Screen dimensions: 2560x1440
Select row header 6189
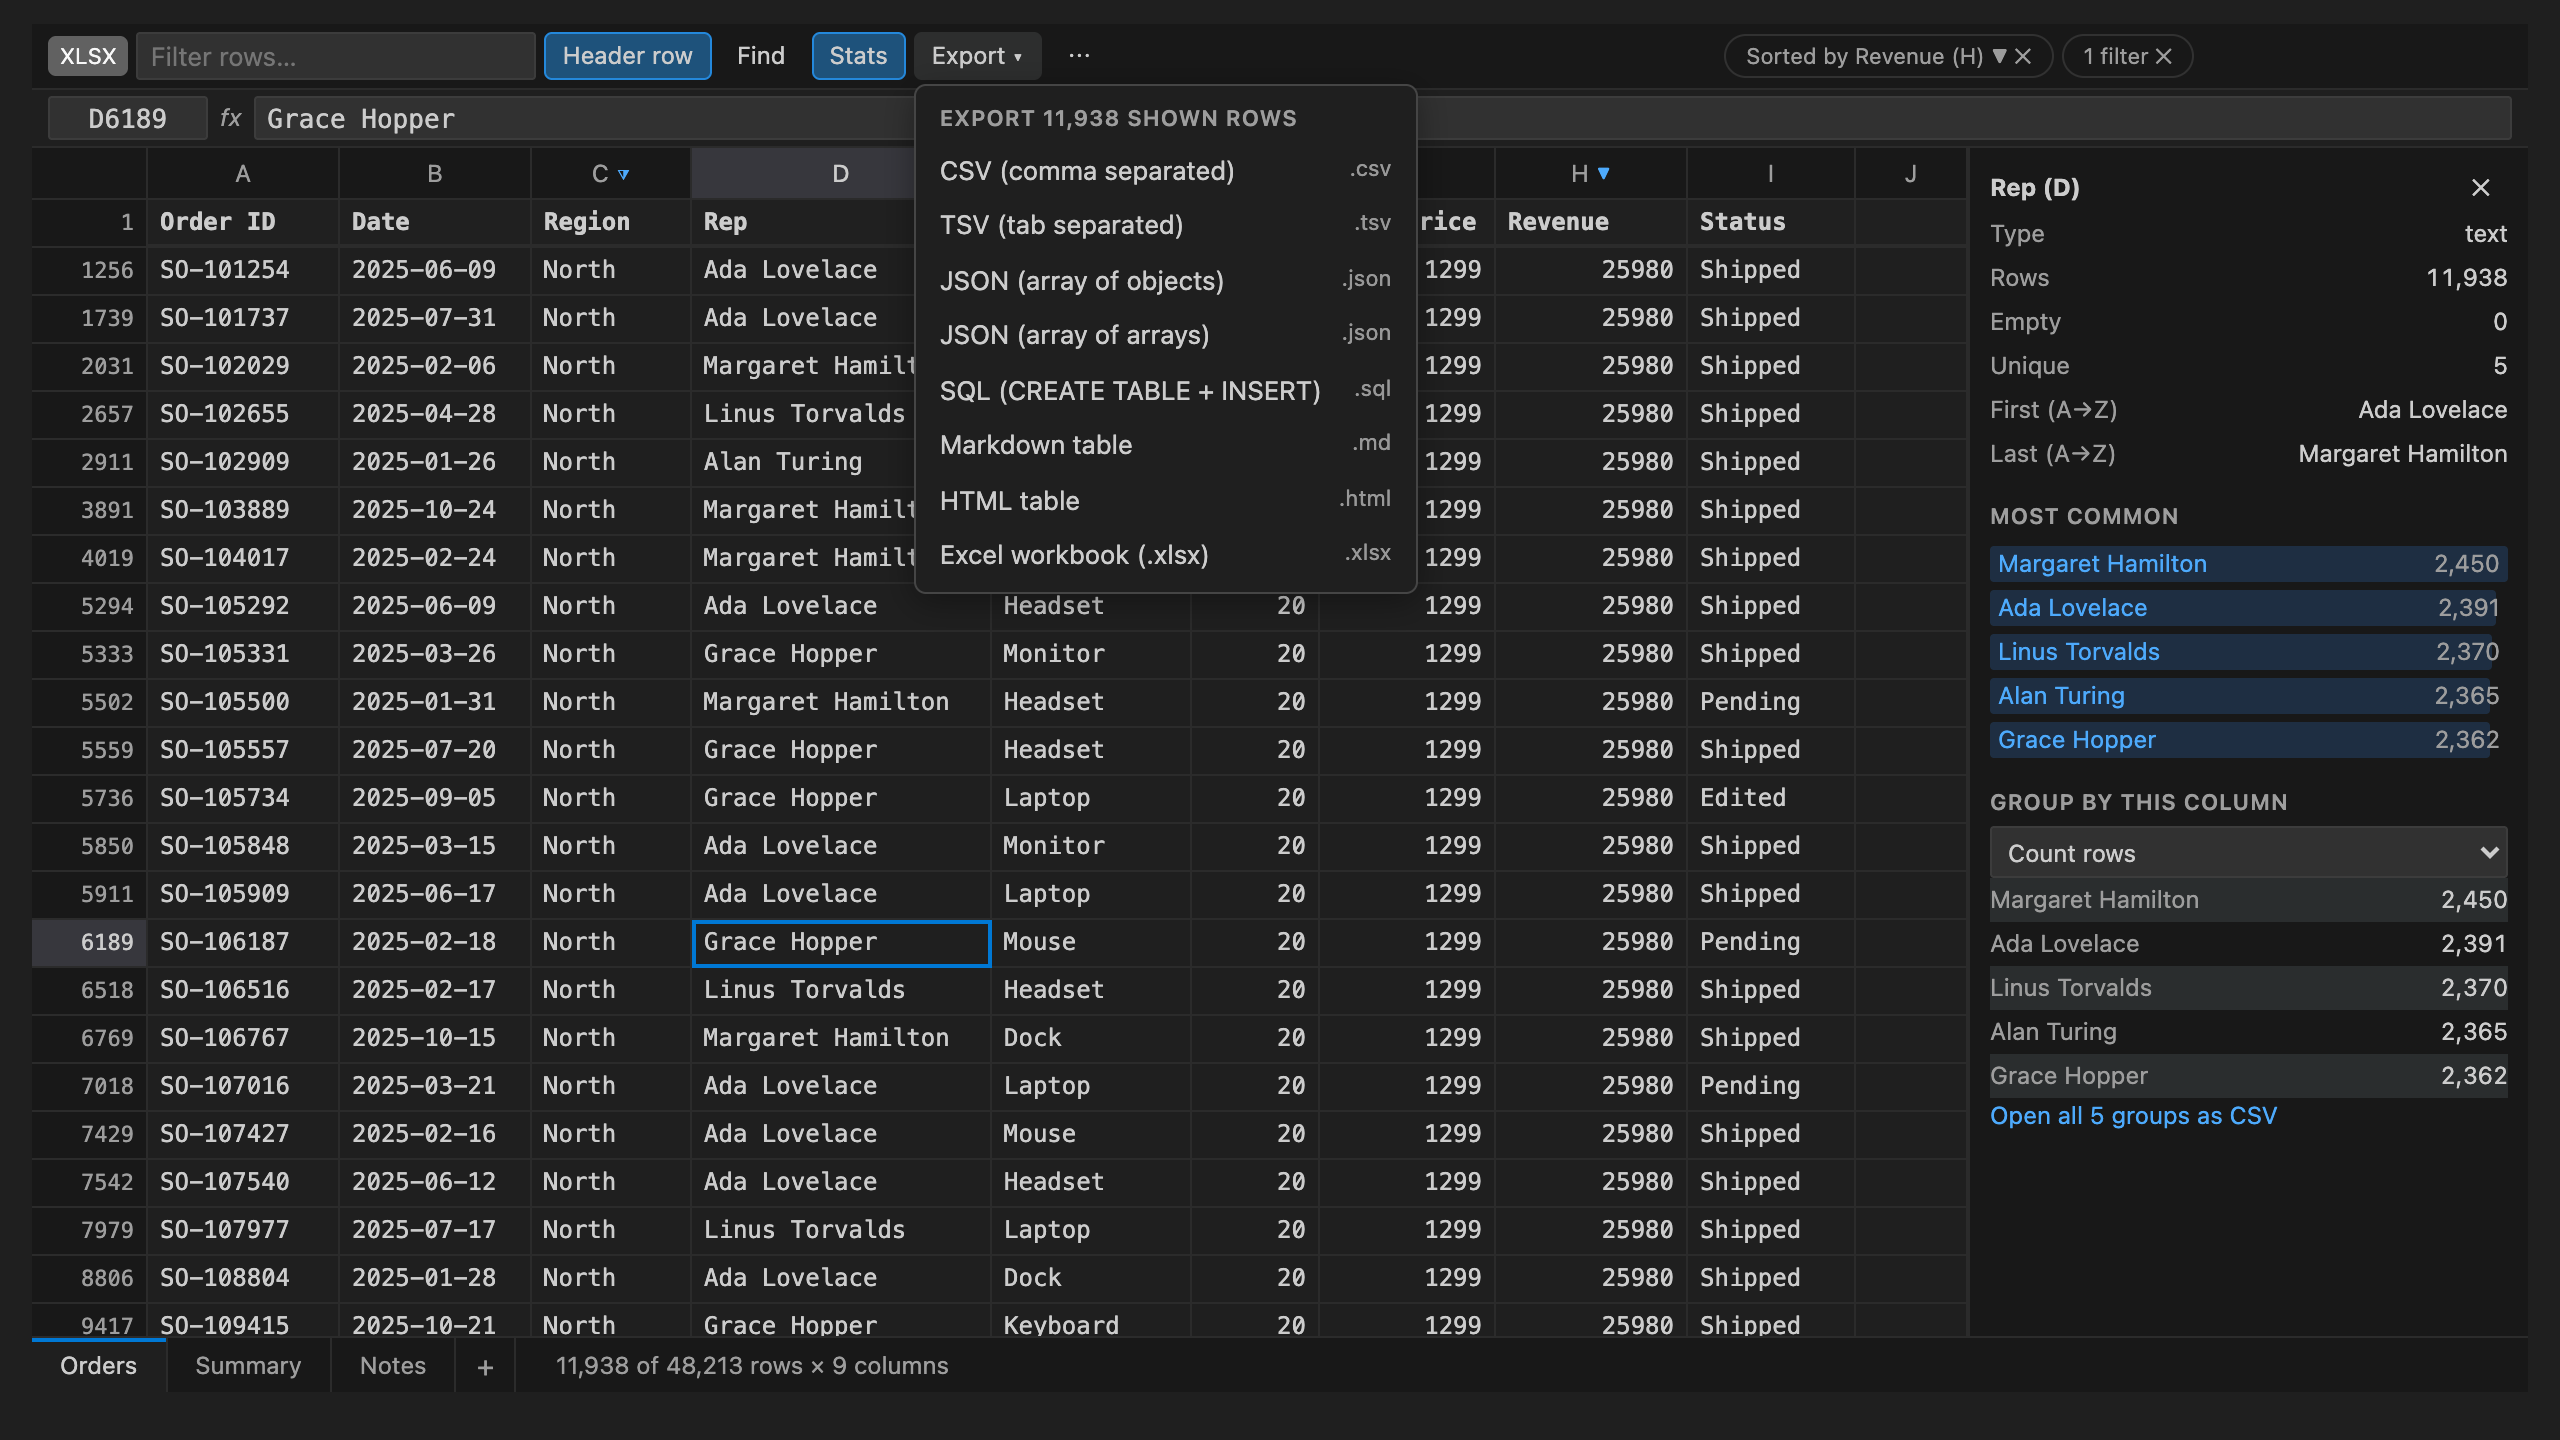90,942
